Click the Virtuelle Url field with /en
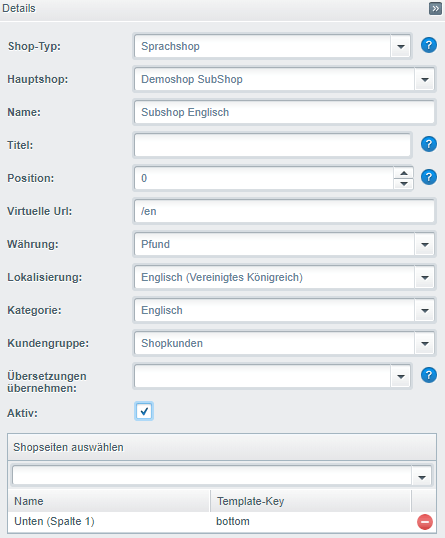The width and height of the screenshot is (445, 538). [284, 211]
